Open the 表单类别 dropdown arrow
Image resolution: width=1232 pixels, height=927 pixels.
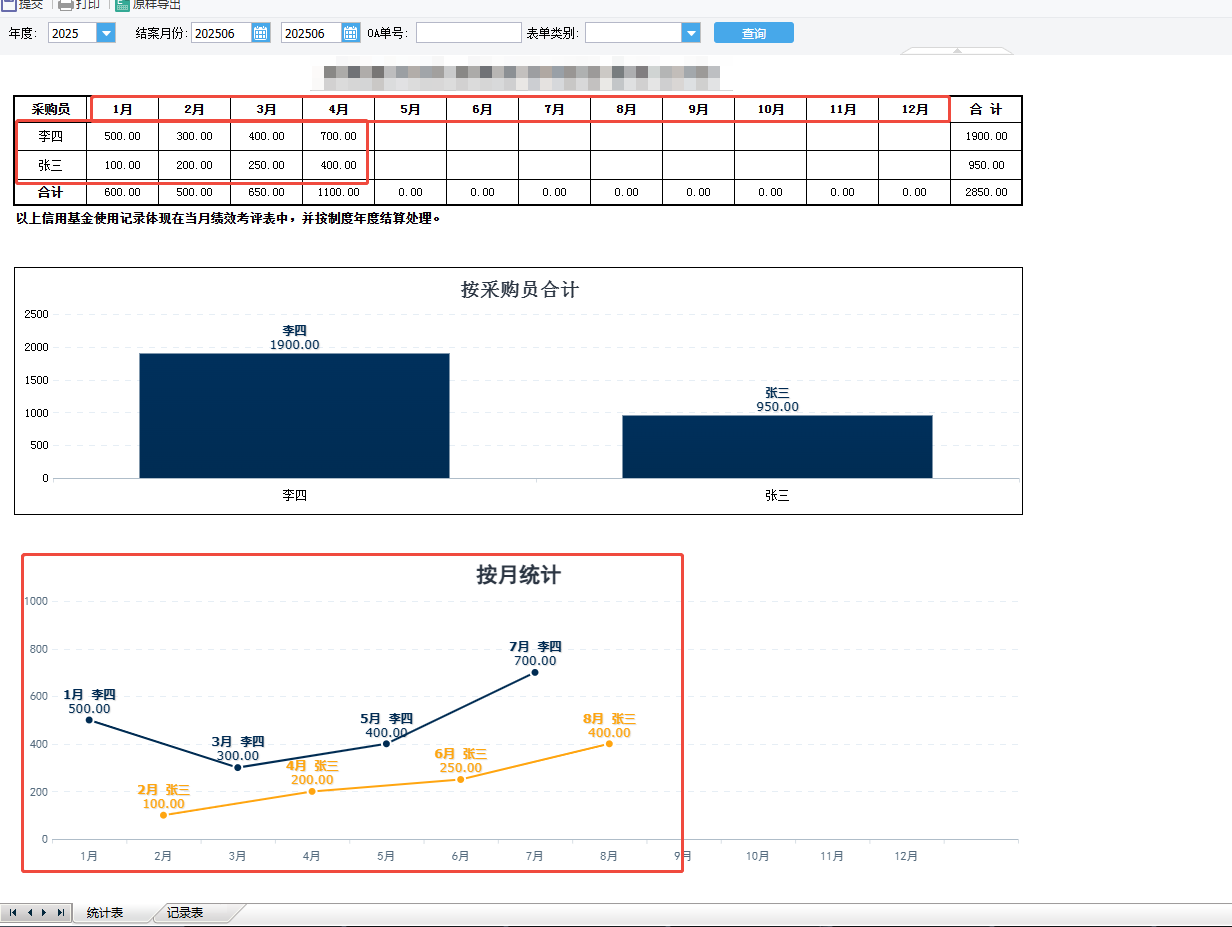click(x=690, y=33)
